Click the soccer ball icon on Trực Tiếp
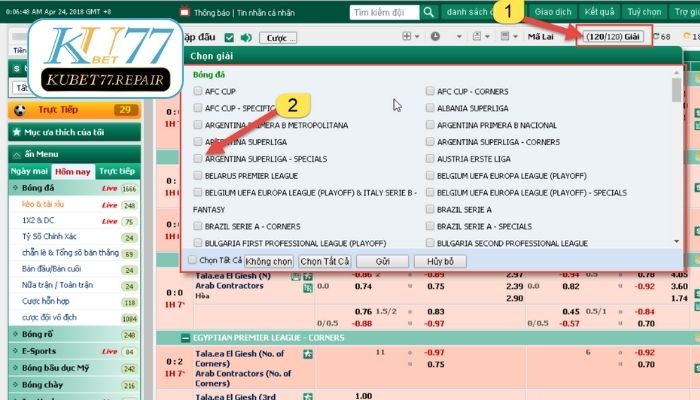The image size is (700, 400). point(20,110)
